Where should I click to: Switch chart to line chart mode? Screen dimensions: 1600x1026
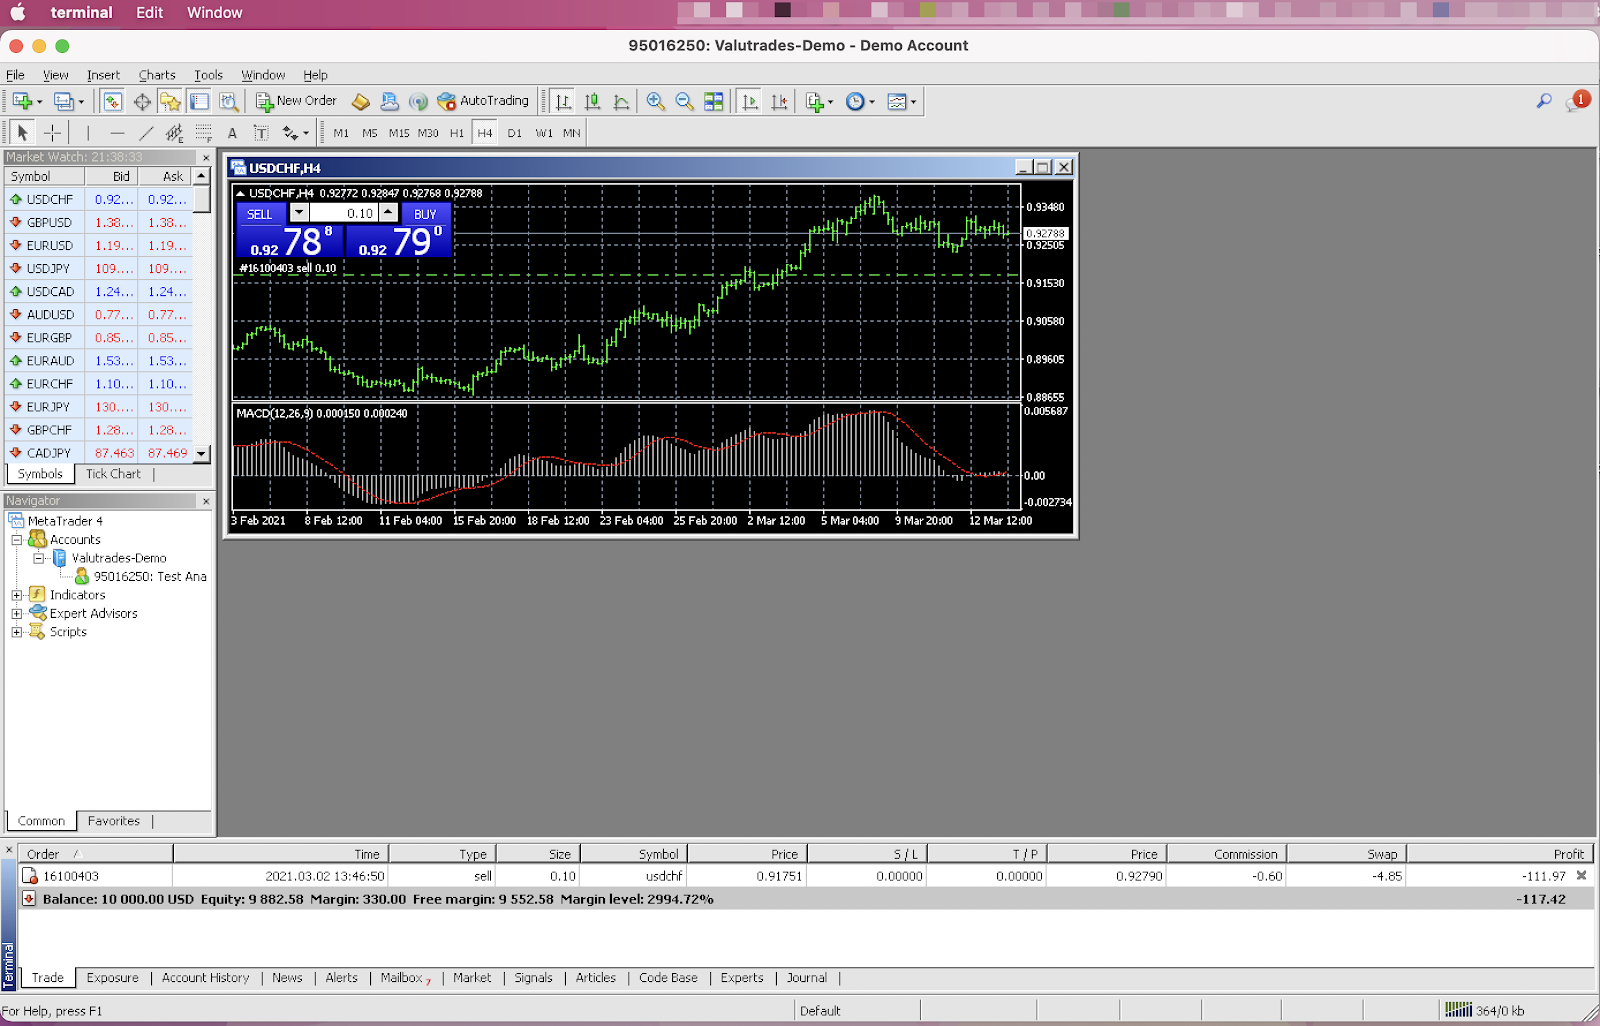621,101
